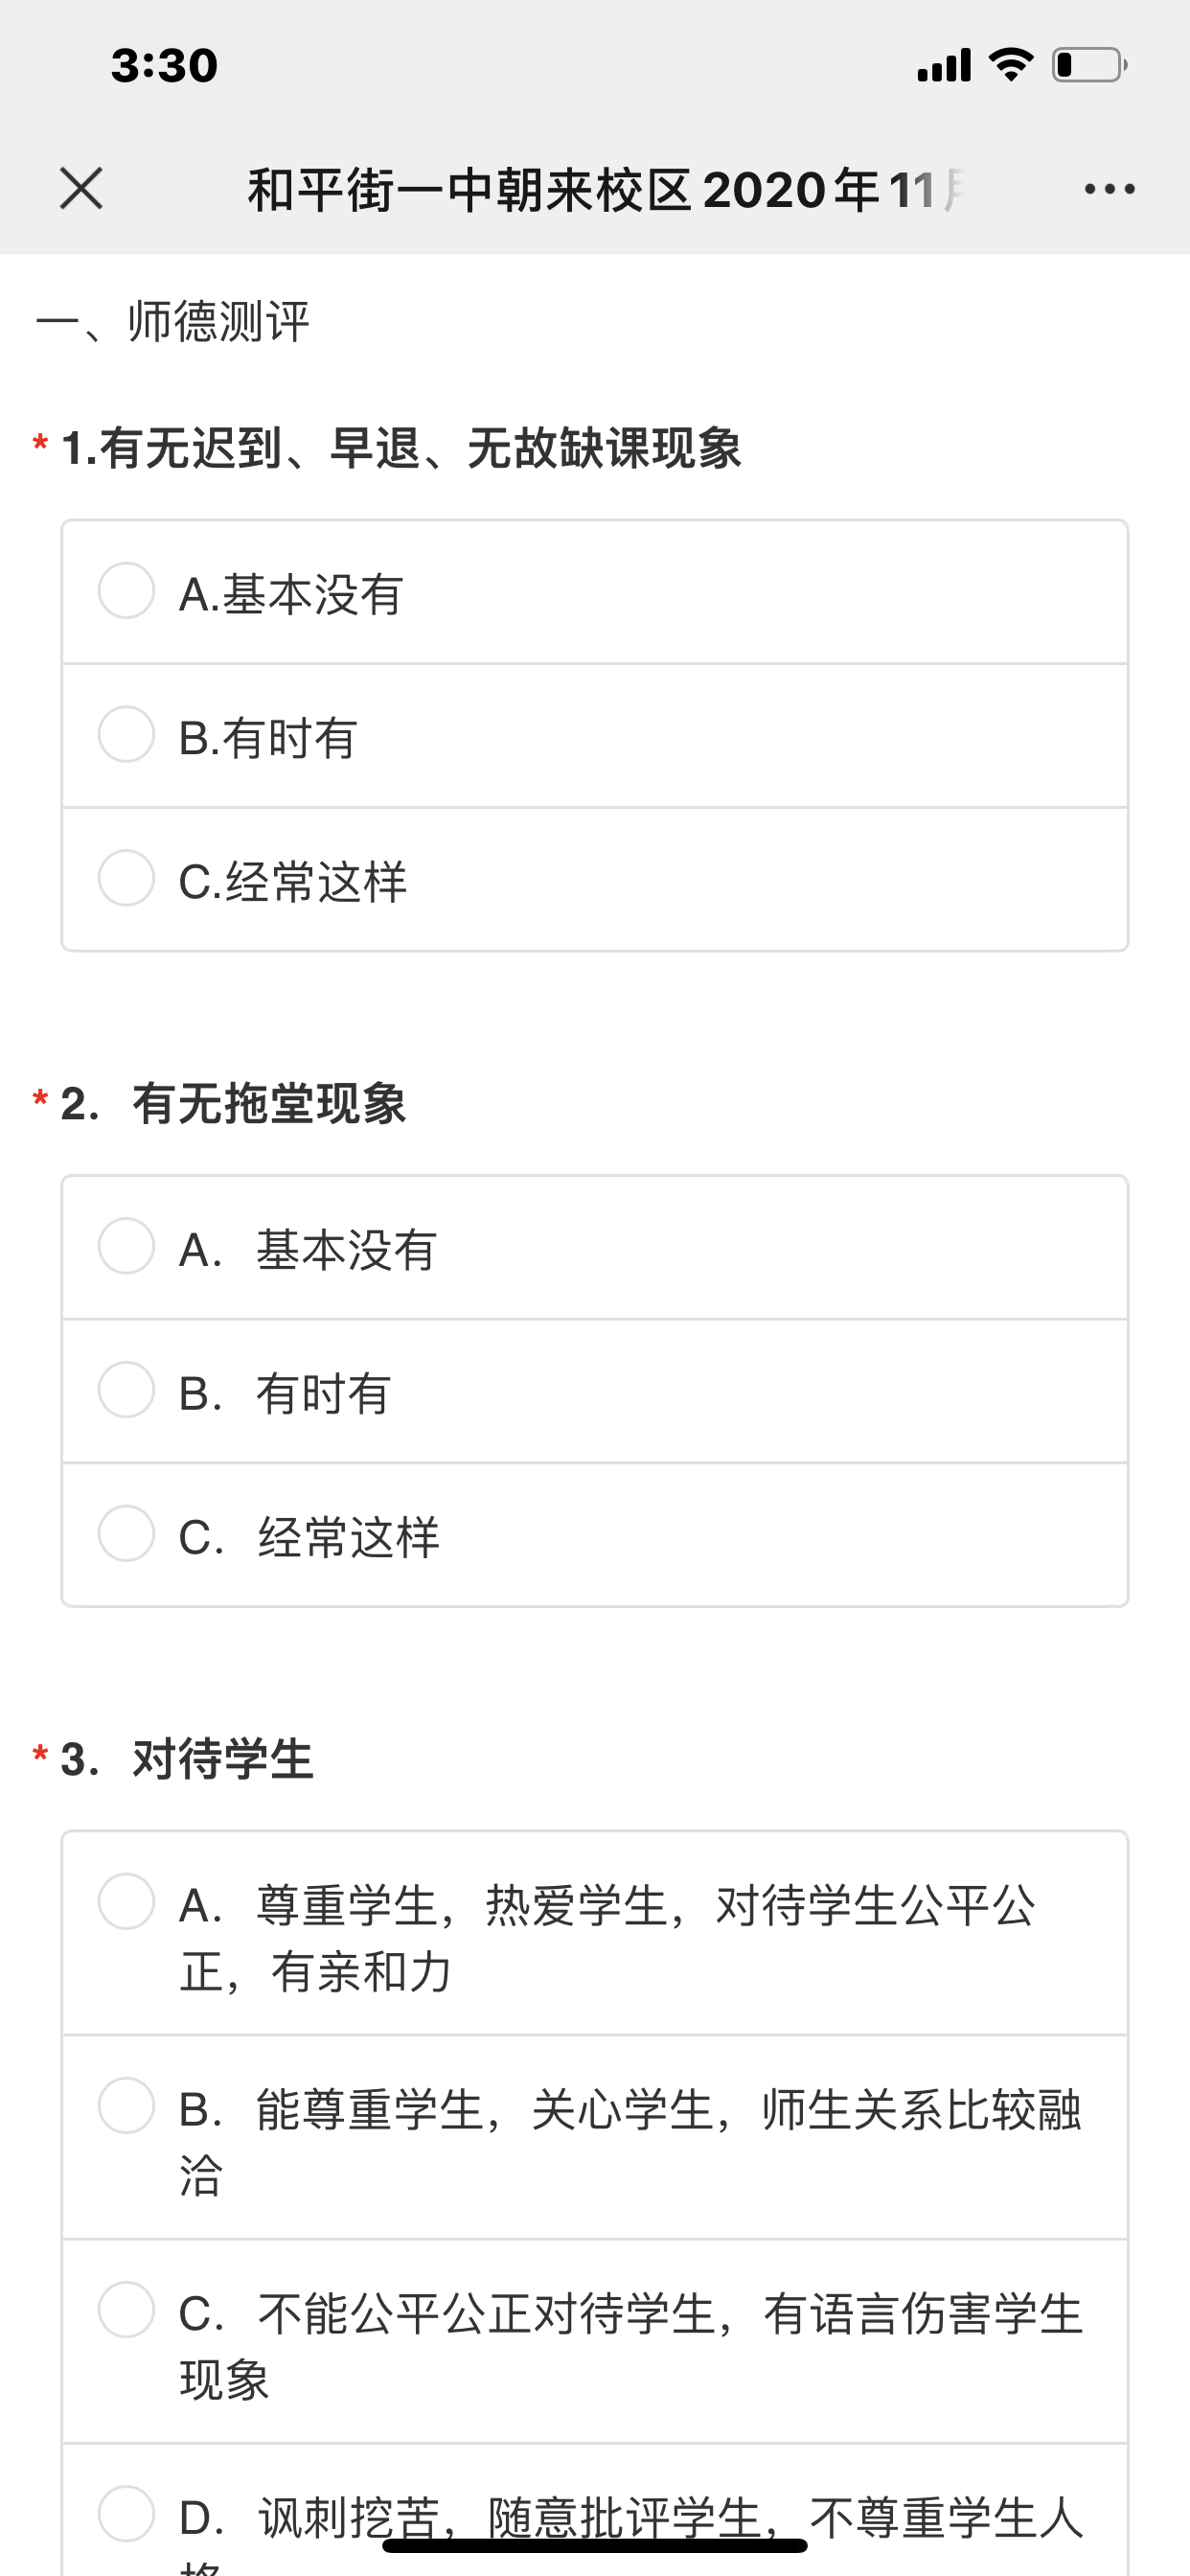Tap the cellular signal bars icon
1190x2576 pixels.
pyautogui.click(x=944, y=65)
